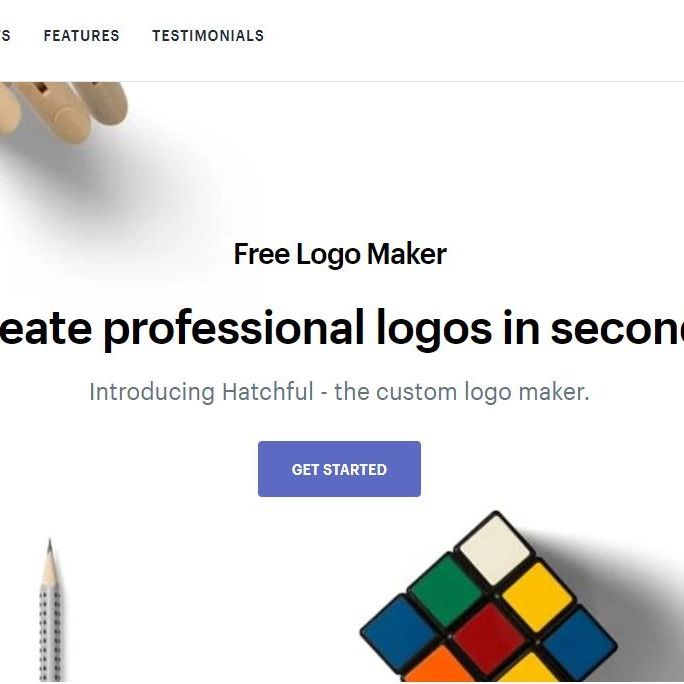The width and height of the screenshot is (684, 684).
Task: Pick the yellow square next to the white one
Action: [x=537, y=598]
